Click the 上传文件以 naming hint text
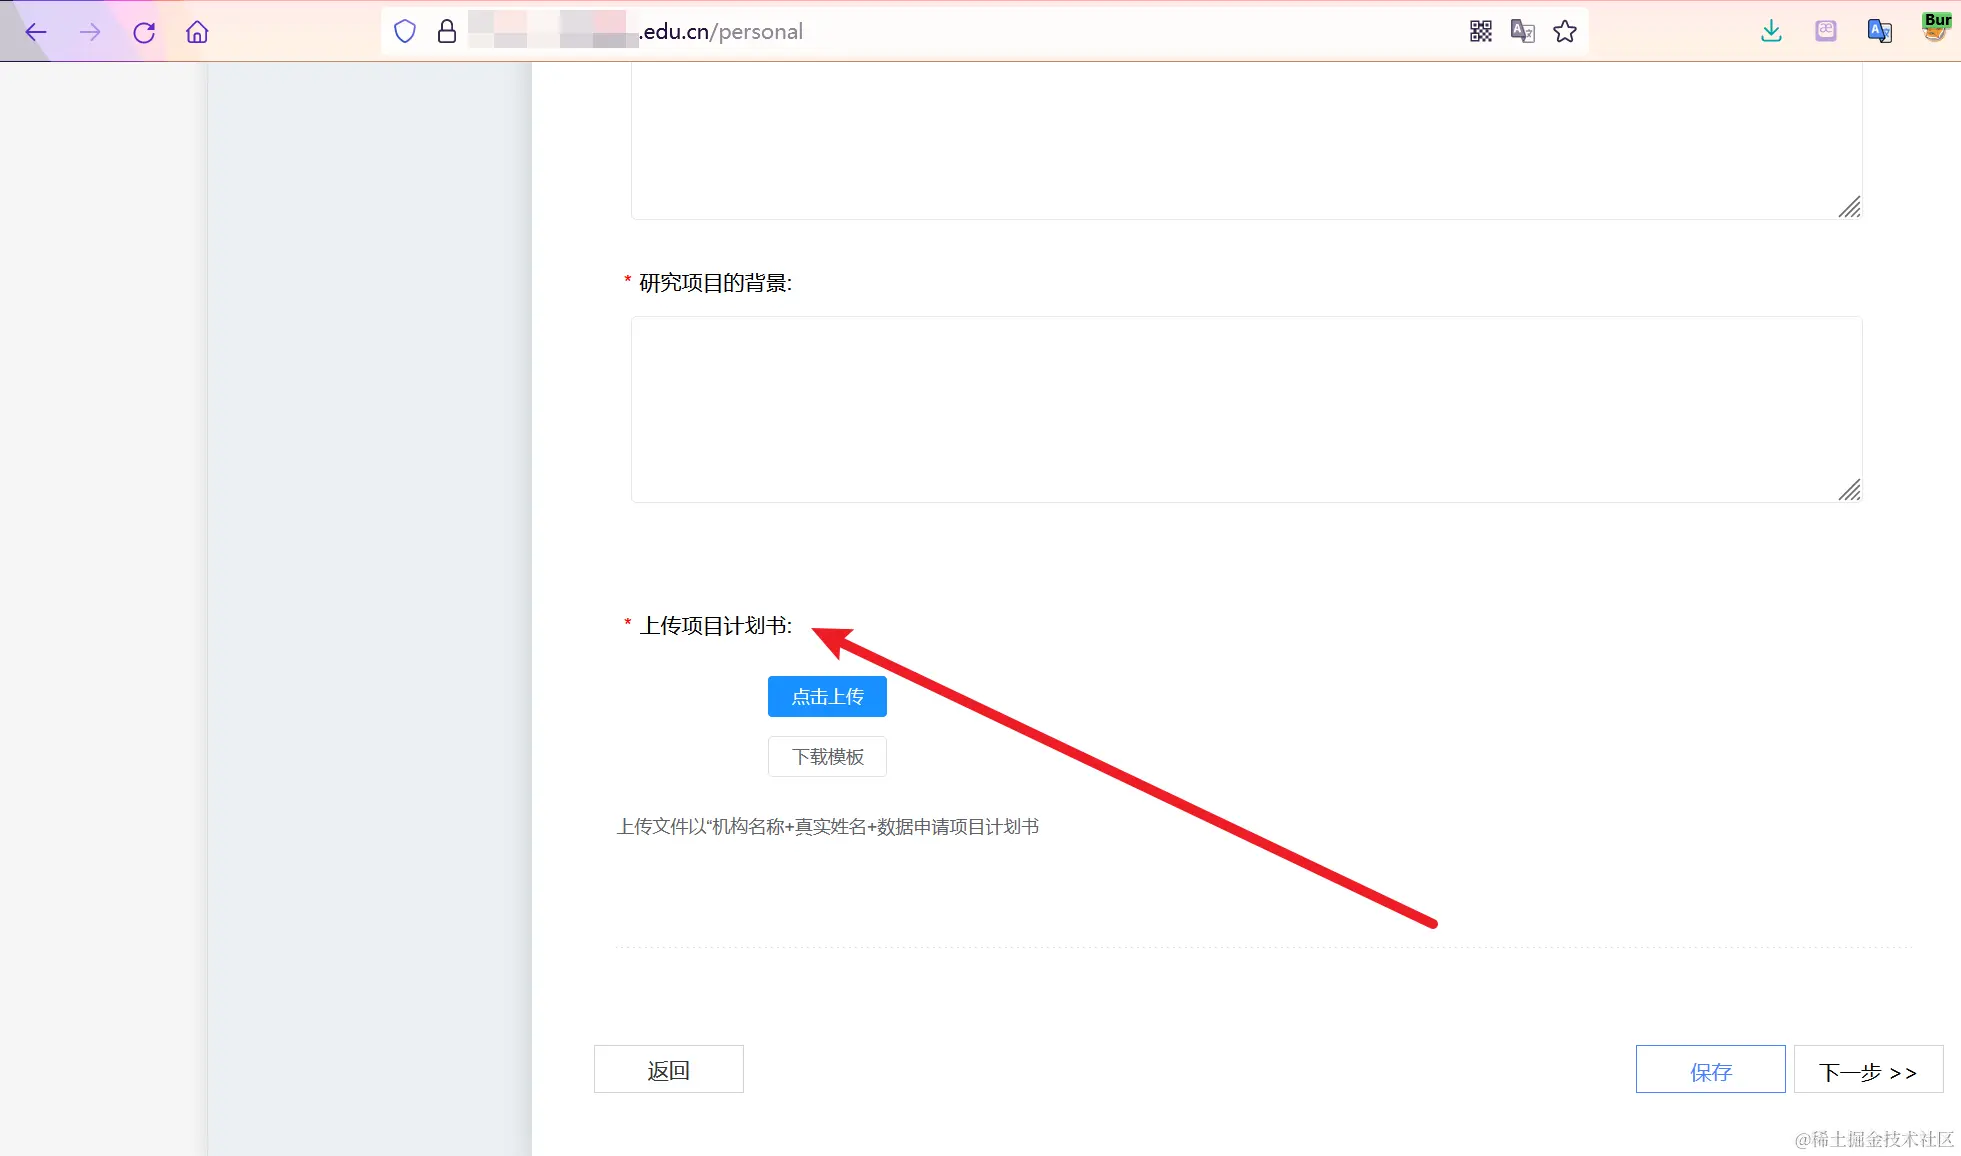1961x1156 pixels. pyautogui.click(x=827, y=826)
